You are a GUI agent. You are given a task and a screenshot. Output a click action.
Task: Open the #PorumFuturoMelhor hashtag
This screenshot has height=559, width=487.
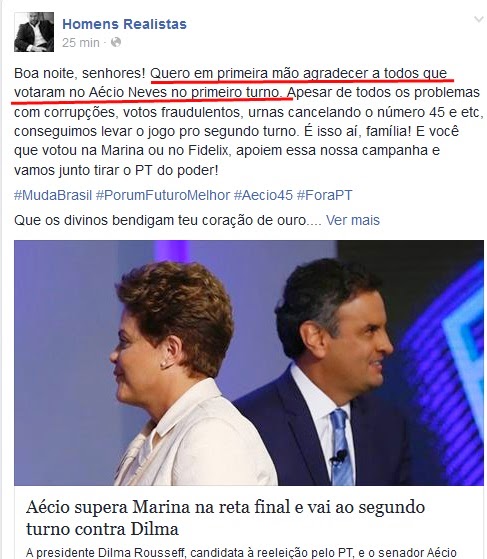163,195
